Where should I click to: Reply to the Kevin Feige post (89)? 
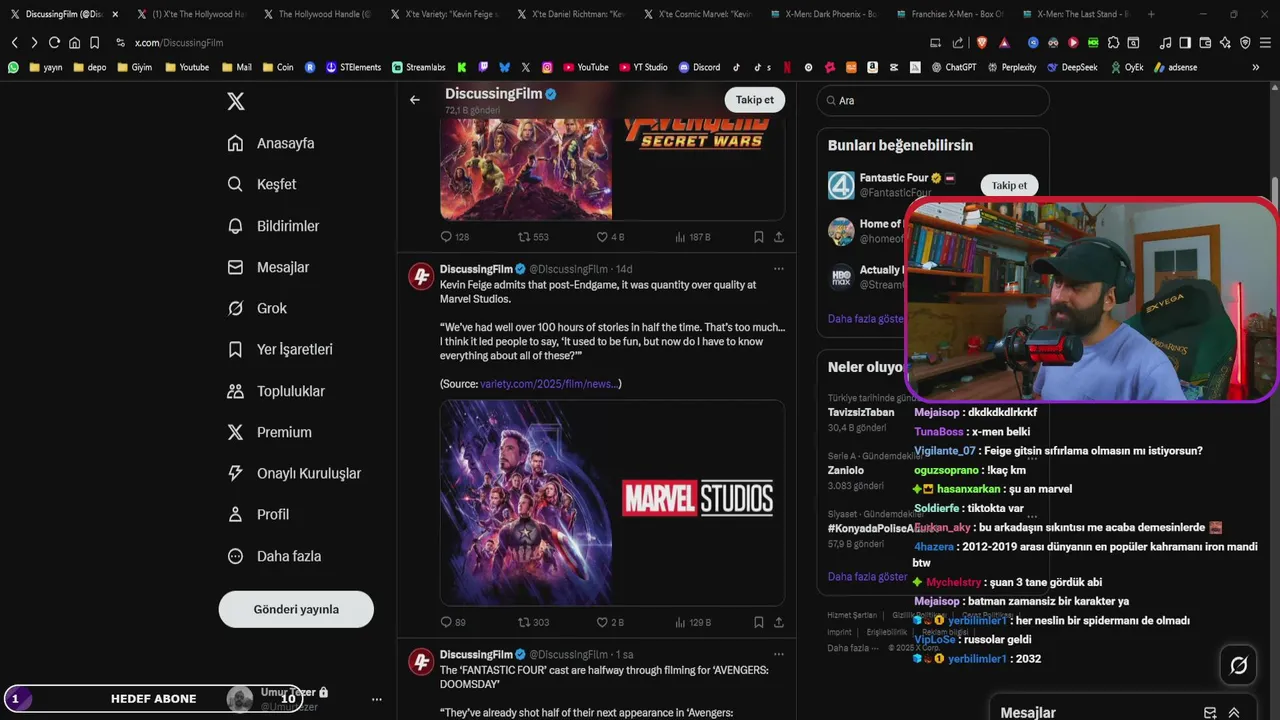pos(453,622)
